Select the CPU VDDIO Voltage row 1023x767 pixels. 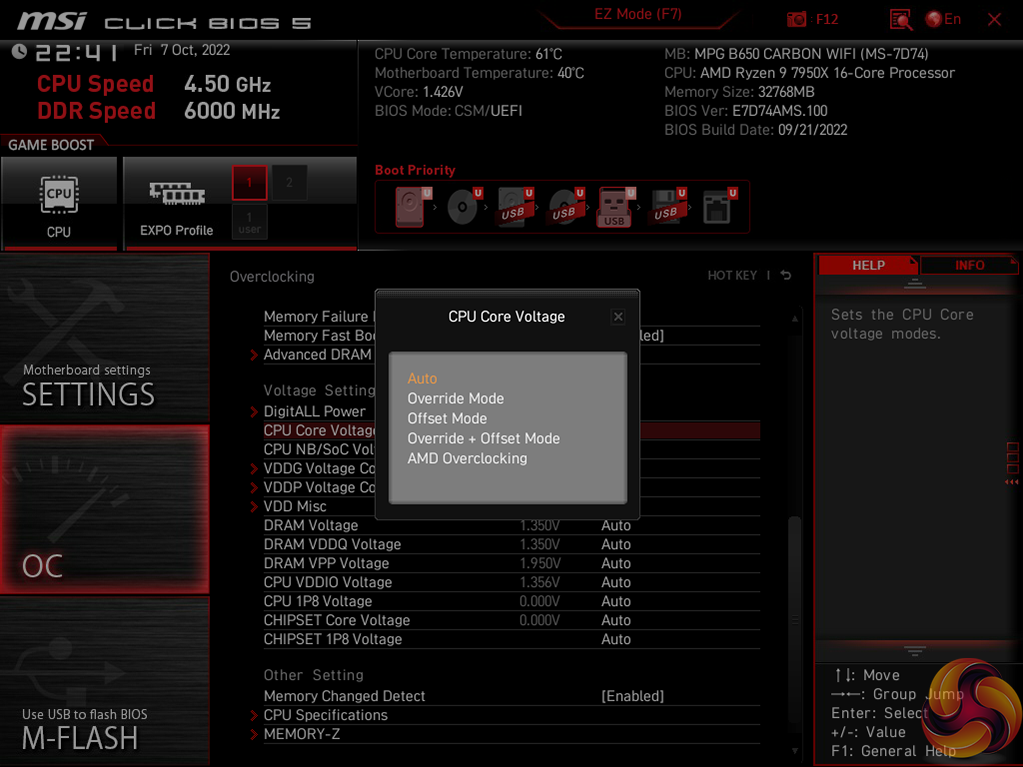tap(512, 582)
